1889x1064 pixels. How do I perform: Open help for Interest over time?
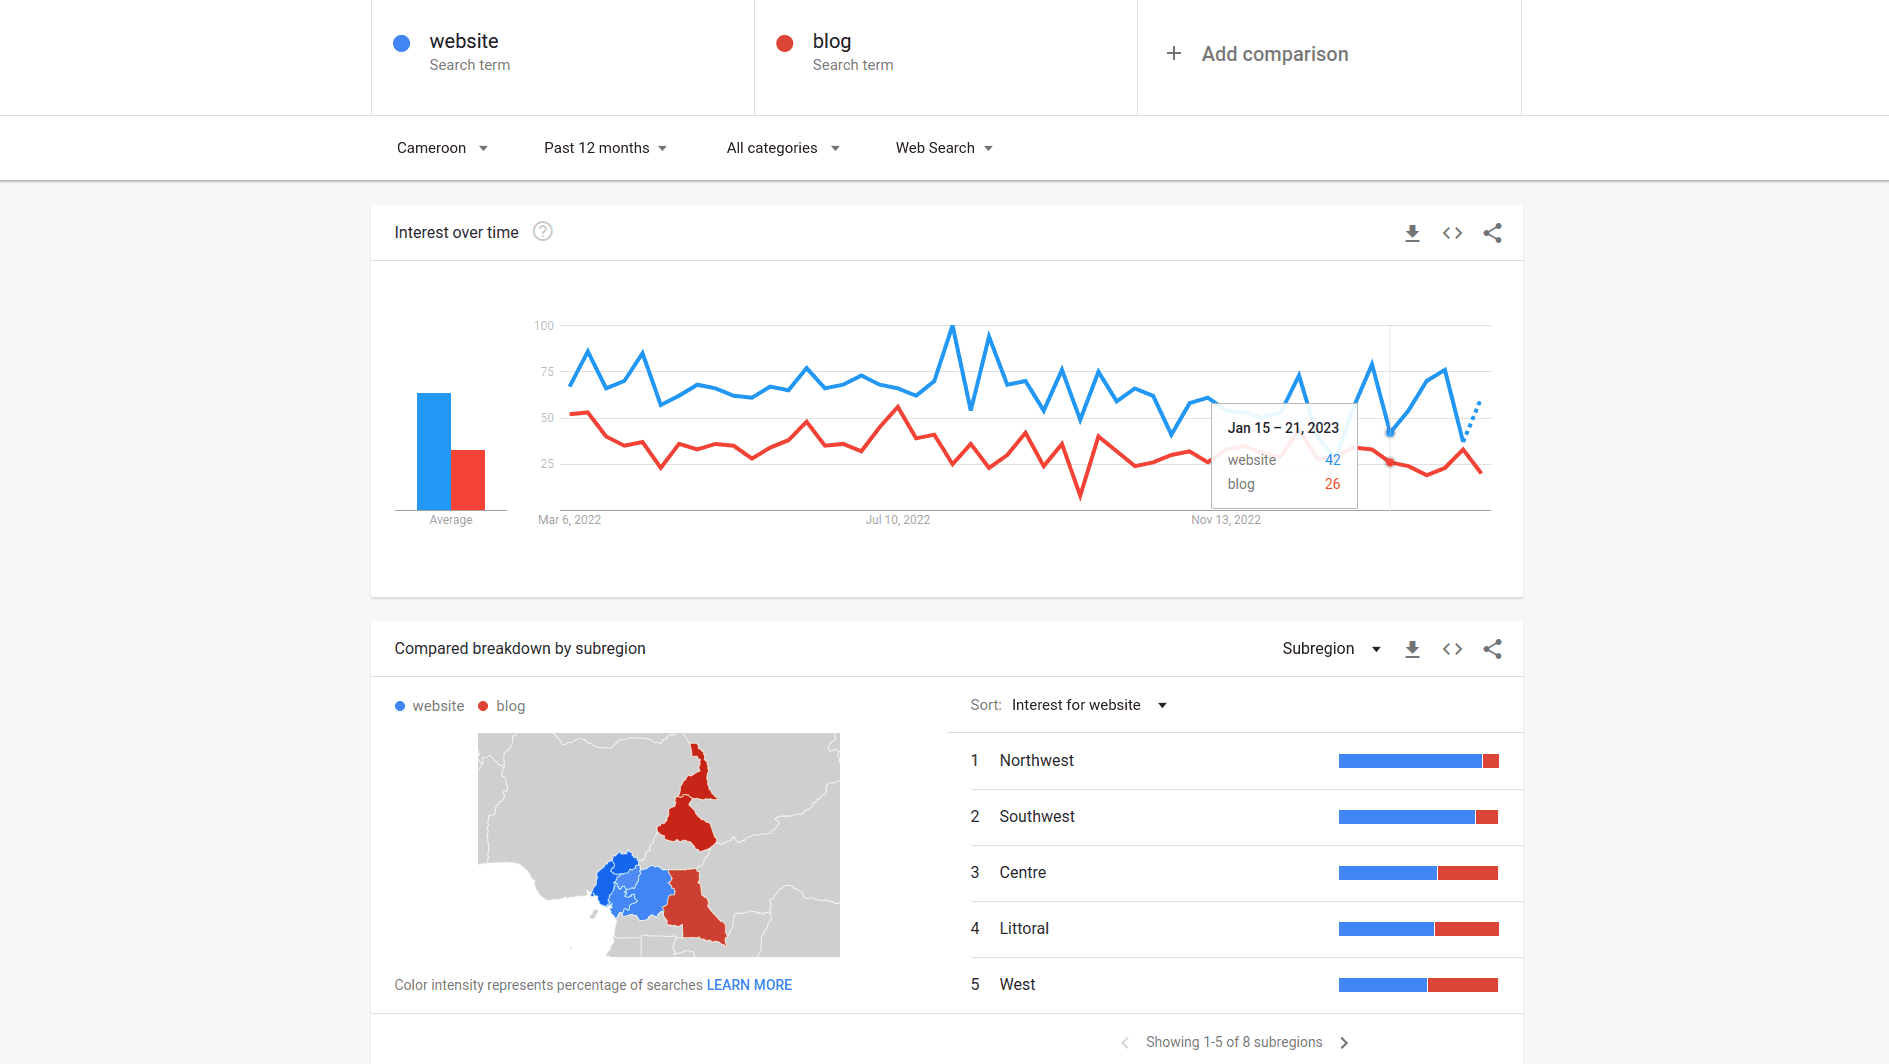point(543,232)
